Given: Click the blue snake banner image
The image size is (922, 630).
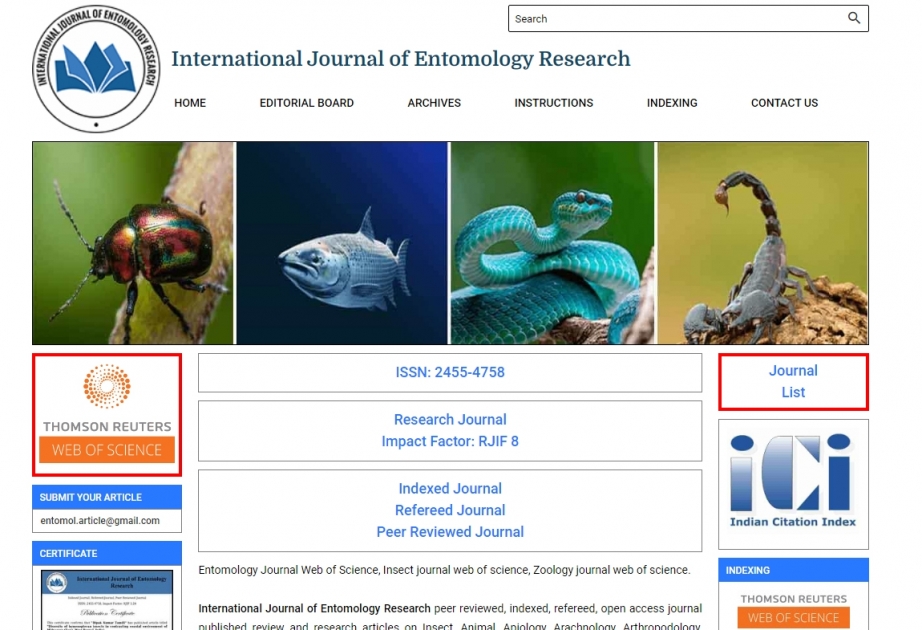Looking at the screenshot, I should point(552,243).
